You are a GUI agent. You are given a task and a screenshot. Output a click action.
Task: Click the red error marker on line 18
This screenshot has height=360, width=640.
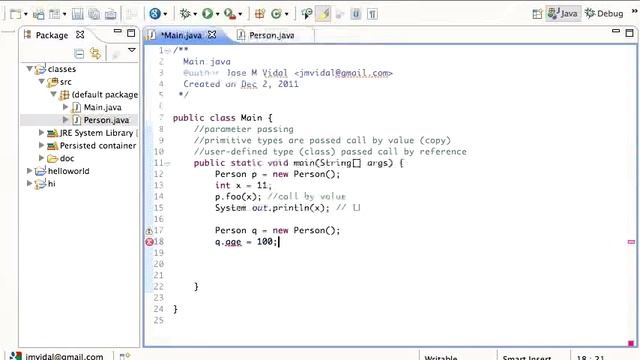[x=149, y=242]
